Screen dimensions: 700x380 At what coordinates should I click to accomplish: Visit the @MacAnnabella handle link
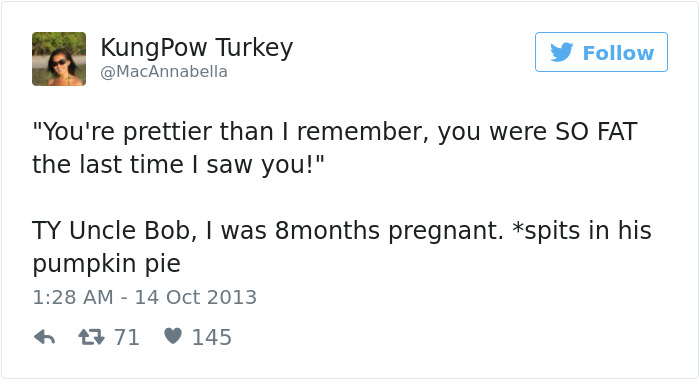[164, 71]
